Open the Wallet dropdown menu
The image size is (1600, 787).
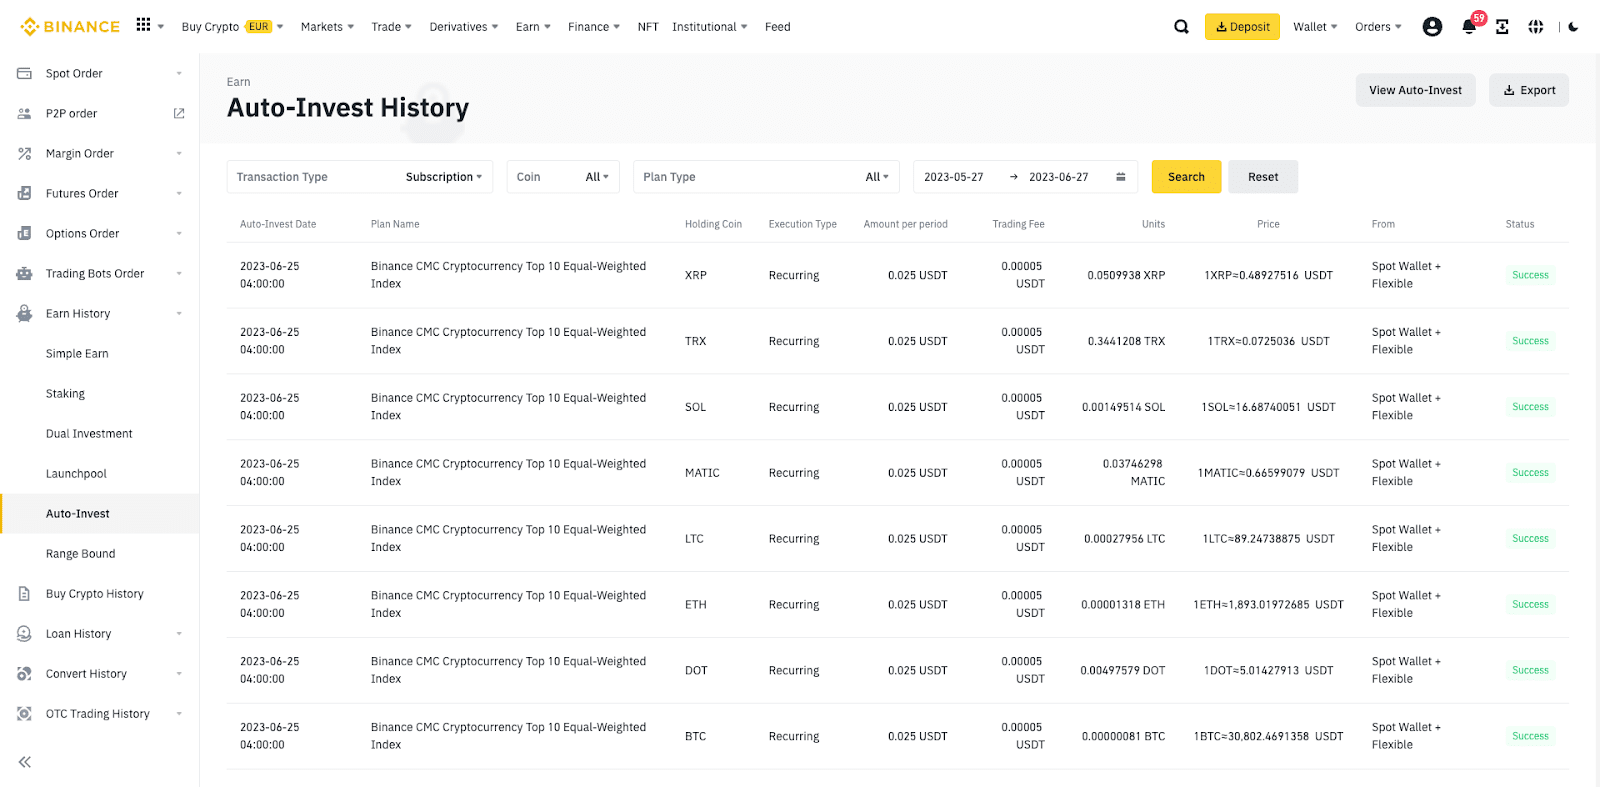click(x=1315, y=27)
